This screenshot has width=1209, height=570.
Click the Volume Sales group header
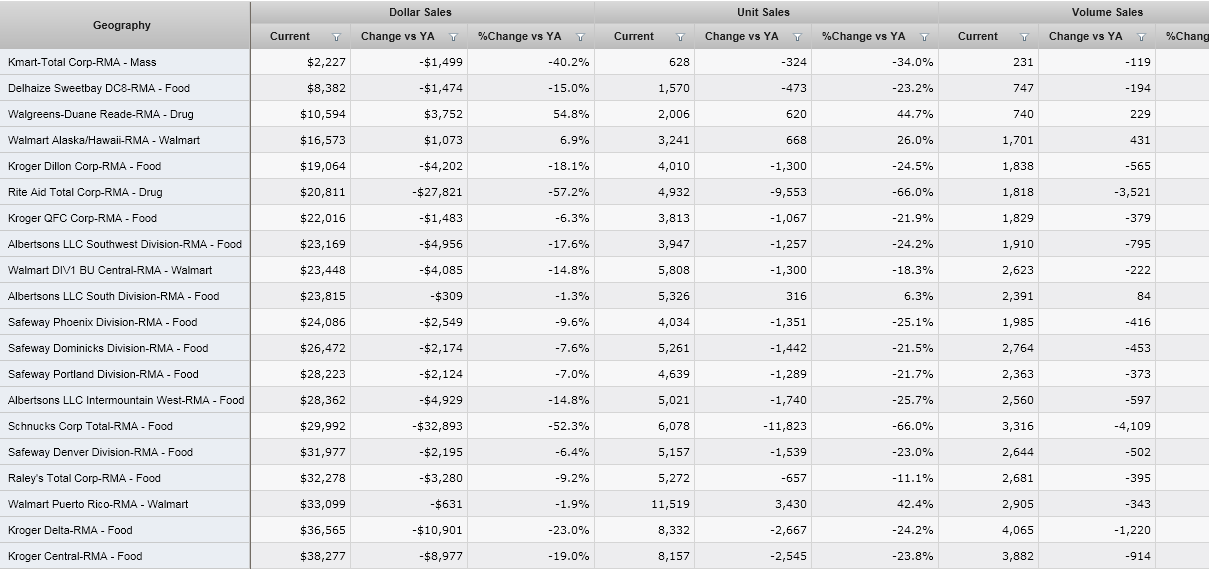point(1107,12)
